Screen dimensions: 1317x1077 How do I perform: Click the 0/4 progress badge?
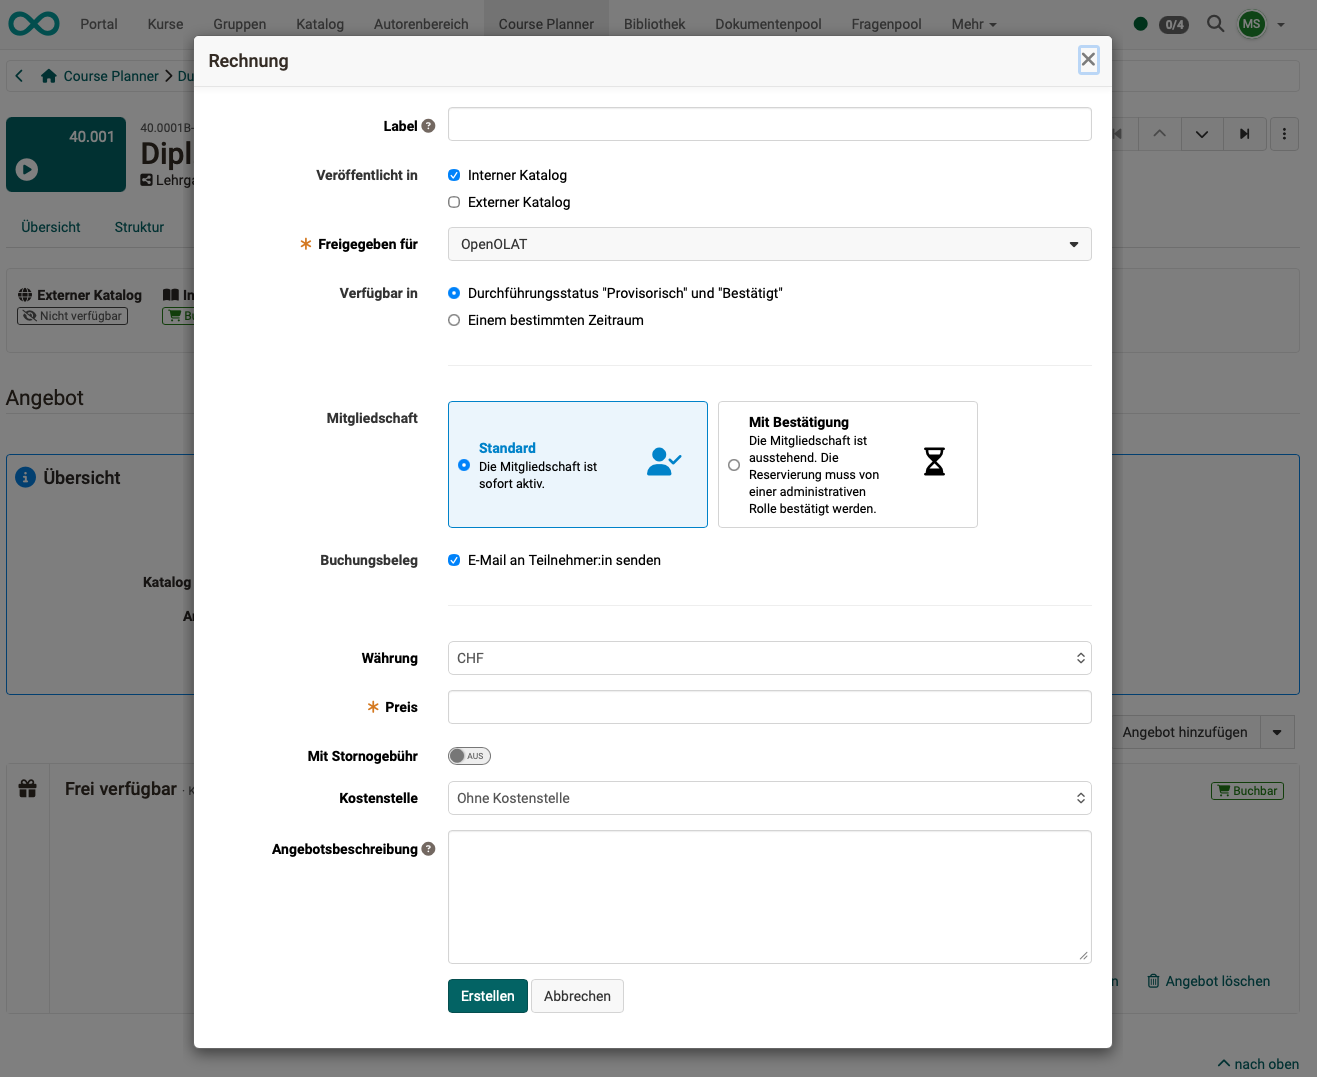[x=1173, y=24]
